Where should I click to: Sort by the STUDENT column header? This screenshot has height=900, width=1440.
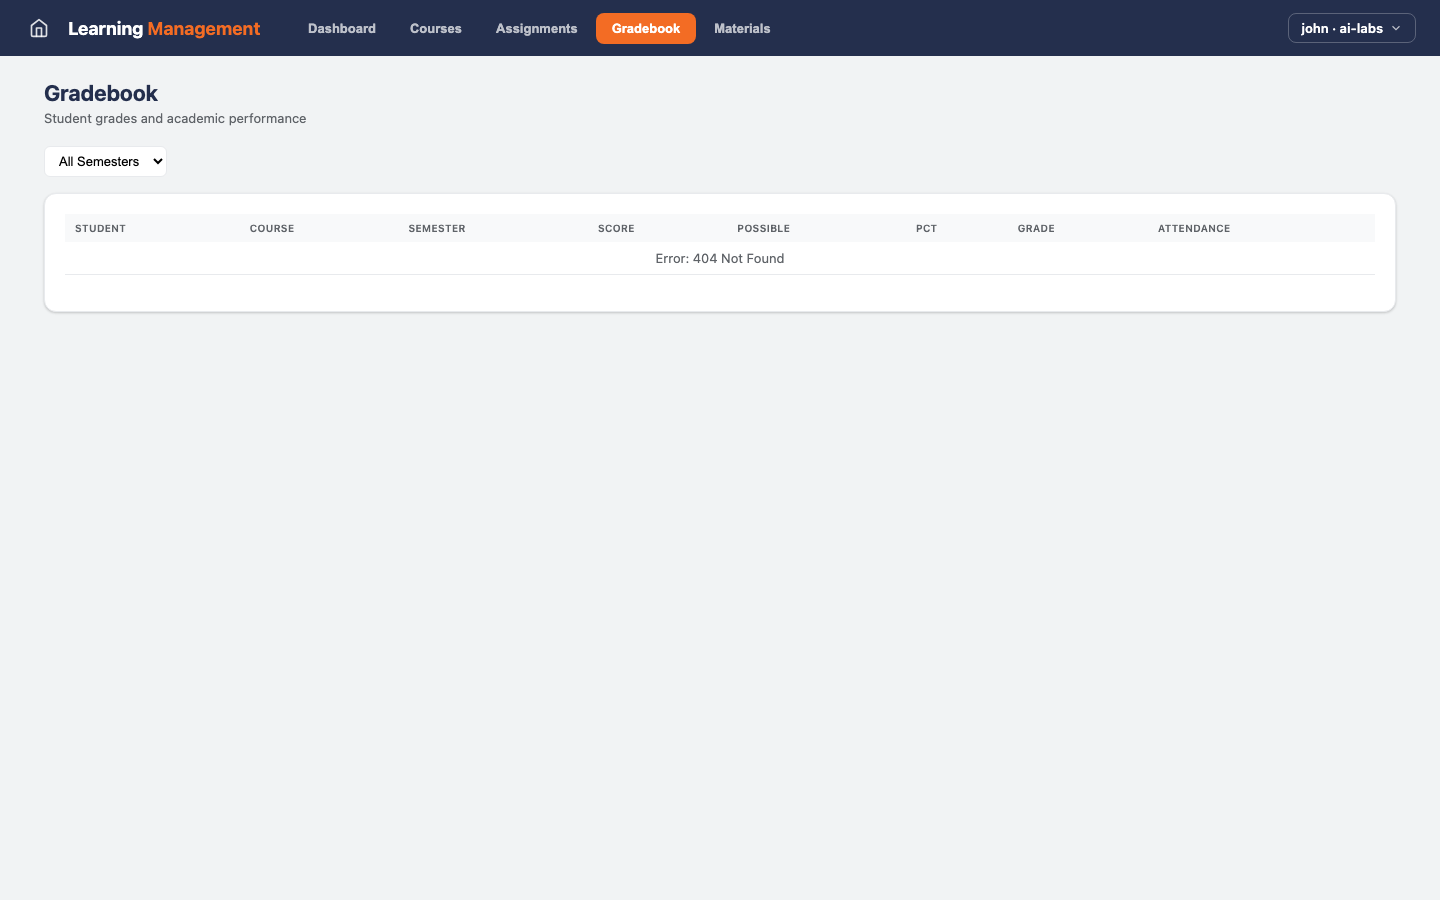click(100, 228)
